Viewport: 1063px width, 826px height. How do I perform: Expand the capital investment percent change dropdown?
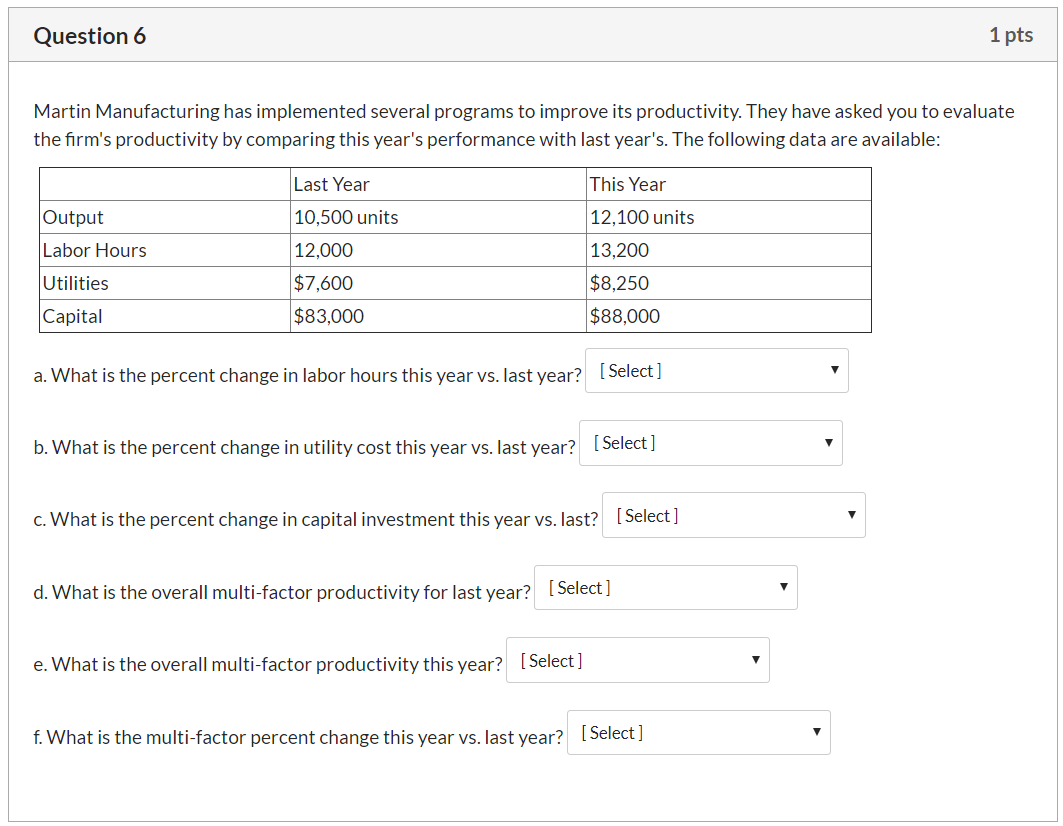coord(734,515)
